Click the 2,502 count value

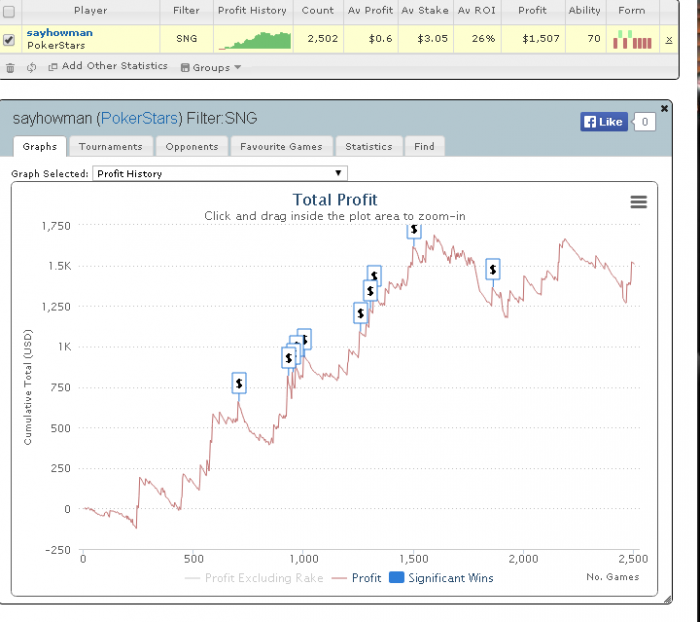tap(323, 39)
